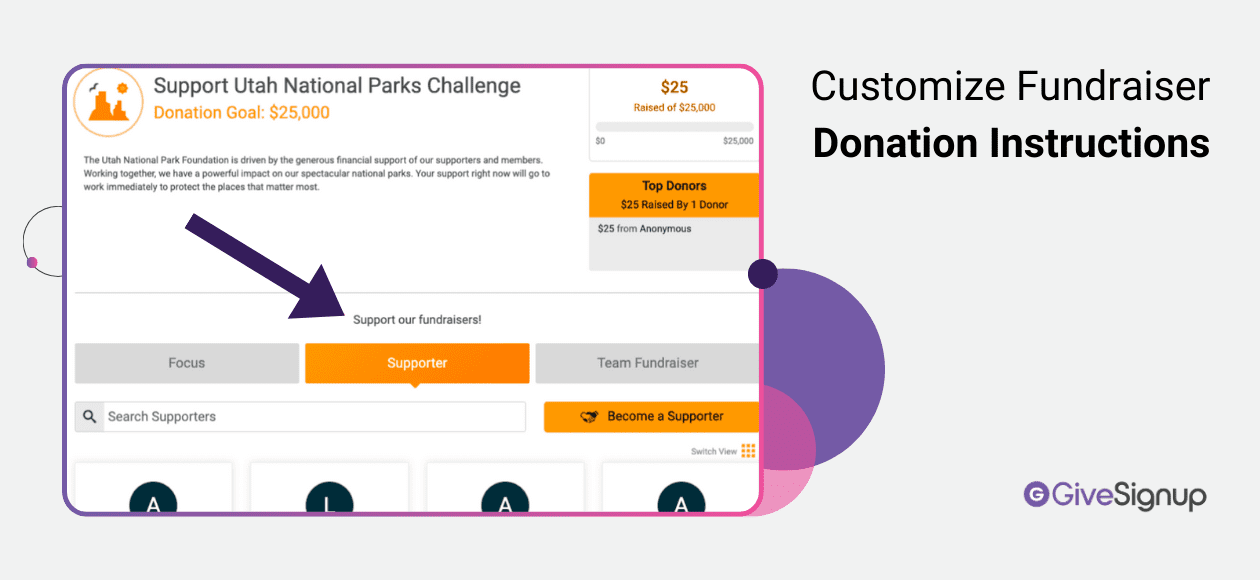Open the rightmost supporter avatar marked A
This screenshot has height=580, width=1260.
tap(681, 502)
